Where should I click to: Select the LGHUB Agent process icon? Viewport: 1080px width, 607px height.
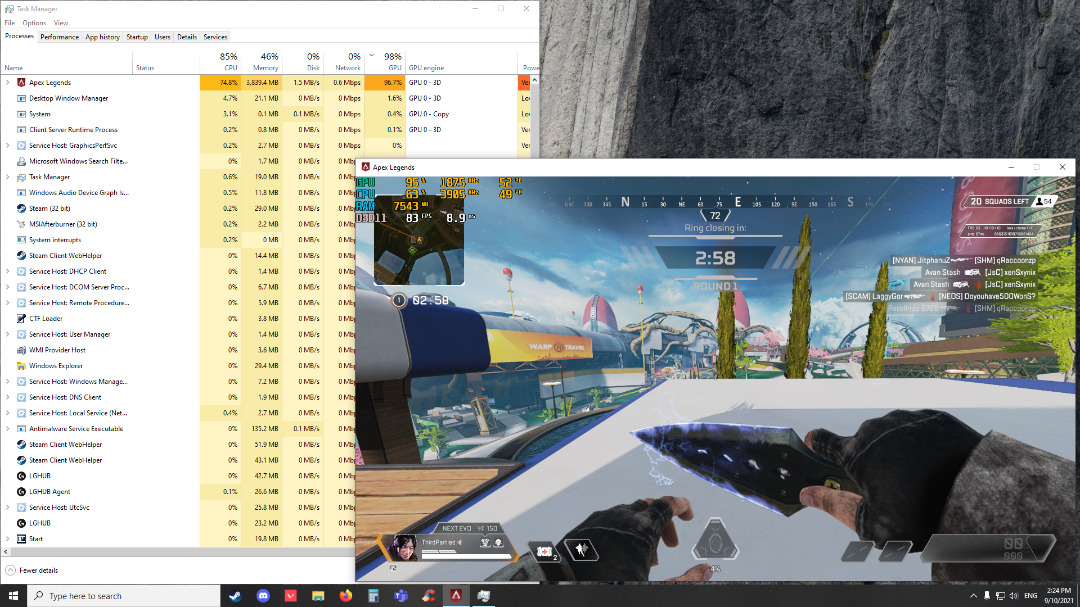pyautogui.click(x=21, y=491)
